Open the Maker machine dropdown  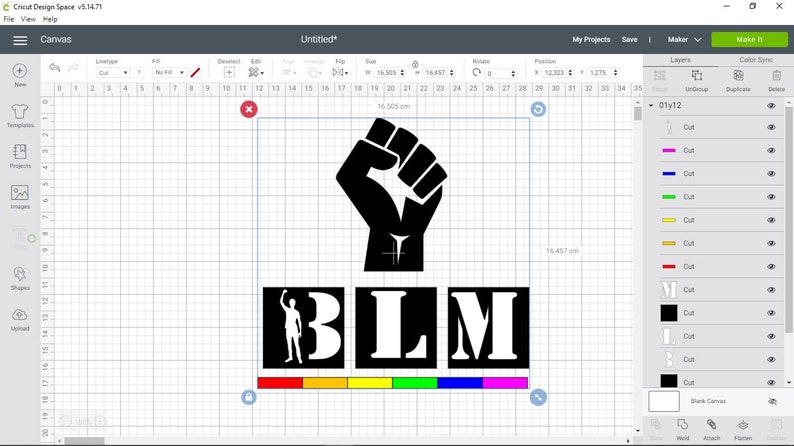pos(684,39)
